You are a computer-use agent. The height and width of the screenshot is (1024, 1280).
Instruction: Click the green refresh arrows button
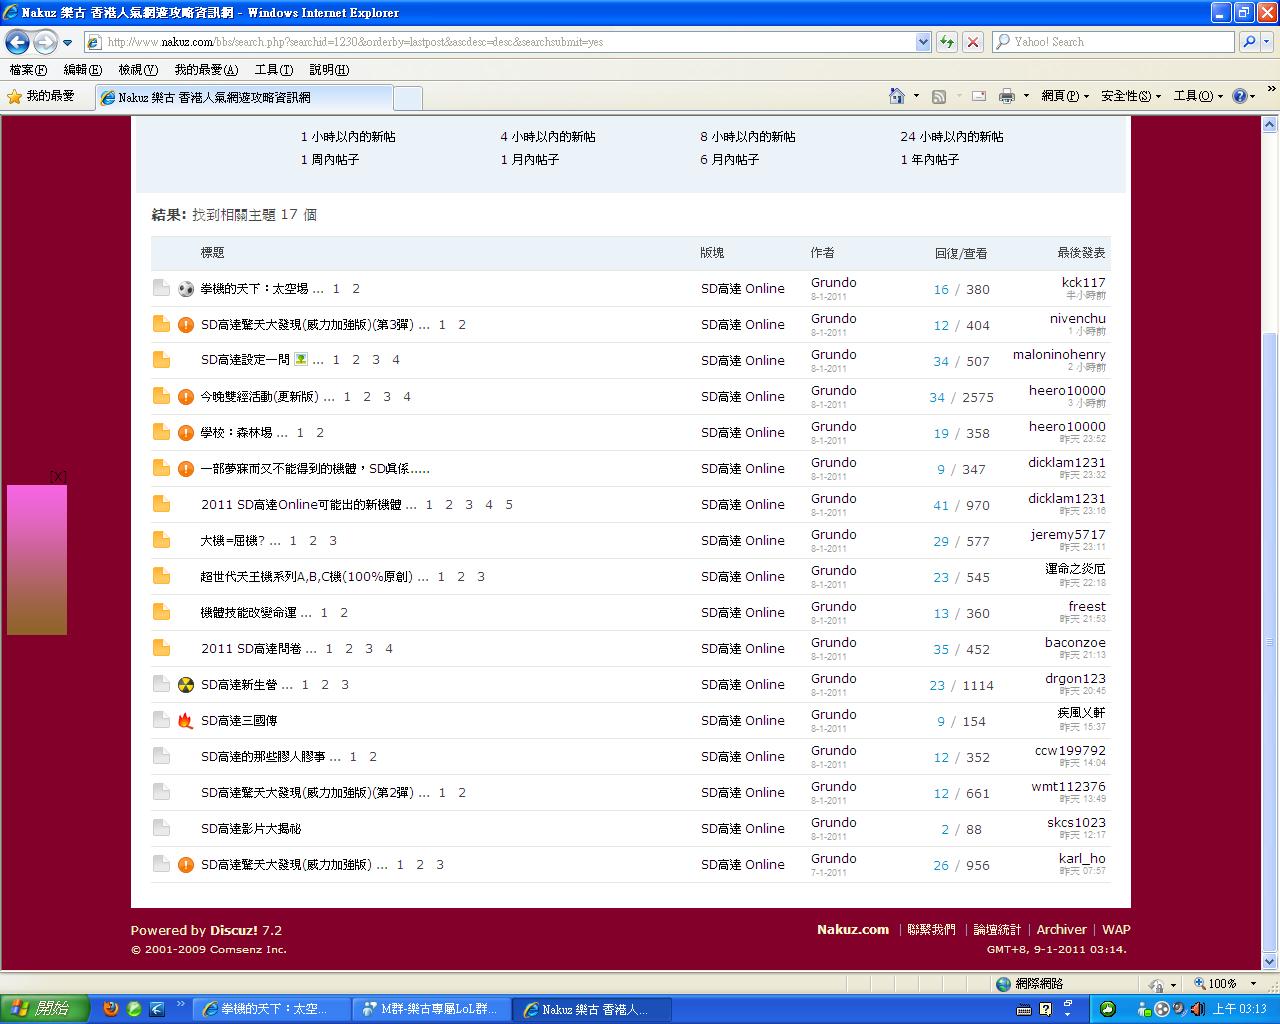(946, 42)
